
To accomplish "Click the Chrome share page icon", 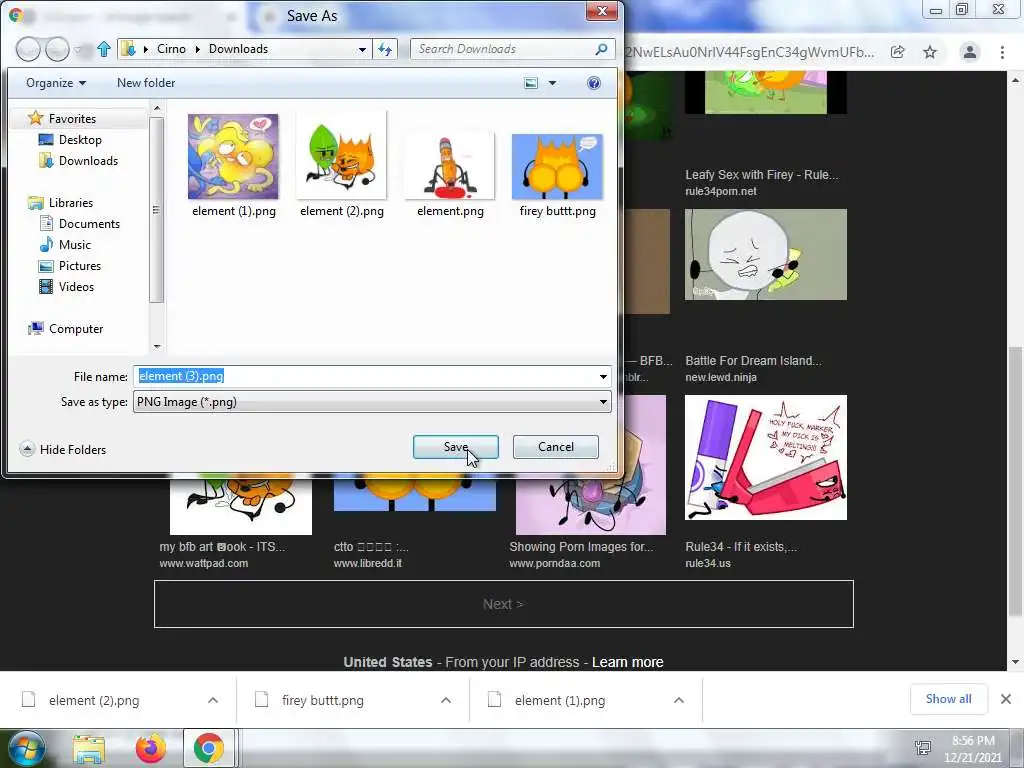I will pyautogui.click(x=898, y=52).
